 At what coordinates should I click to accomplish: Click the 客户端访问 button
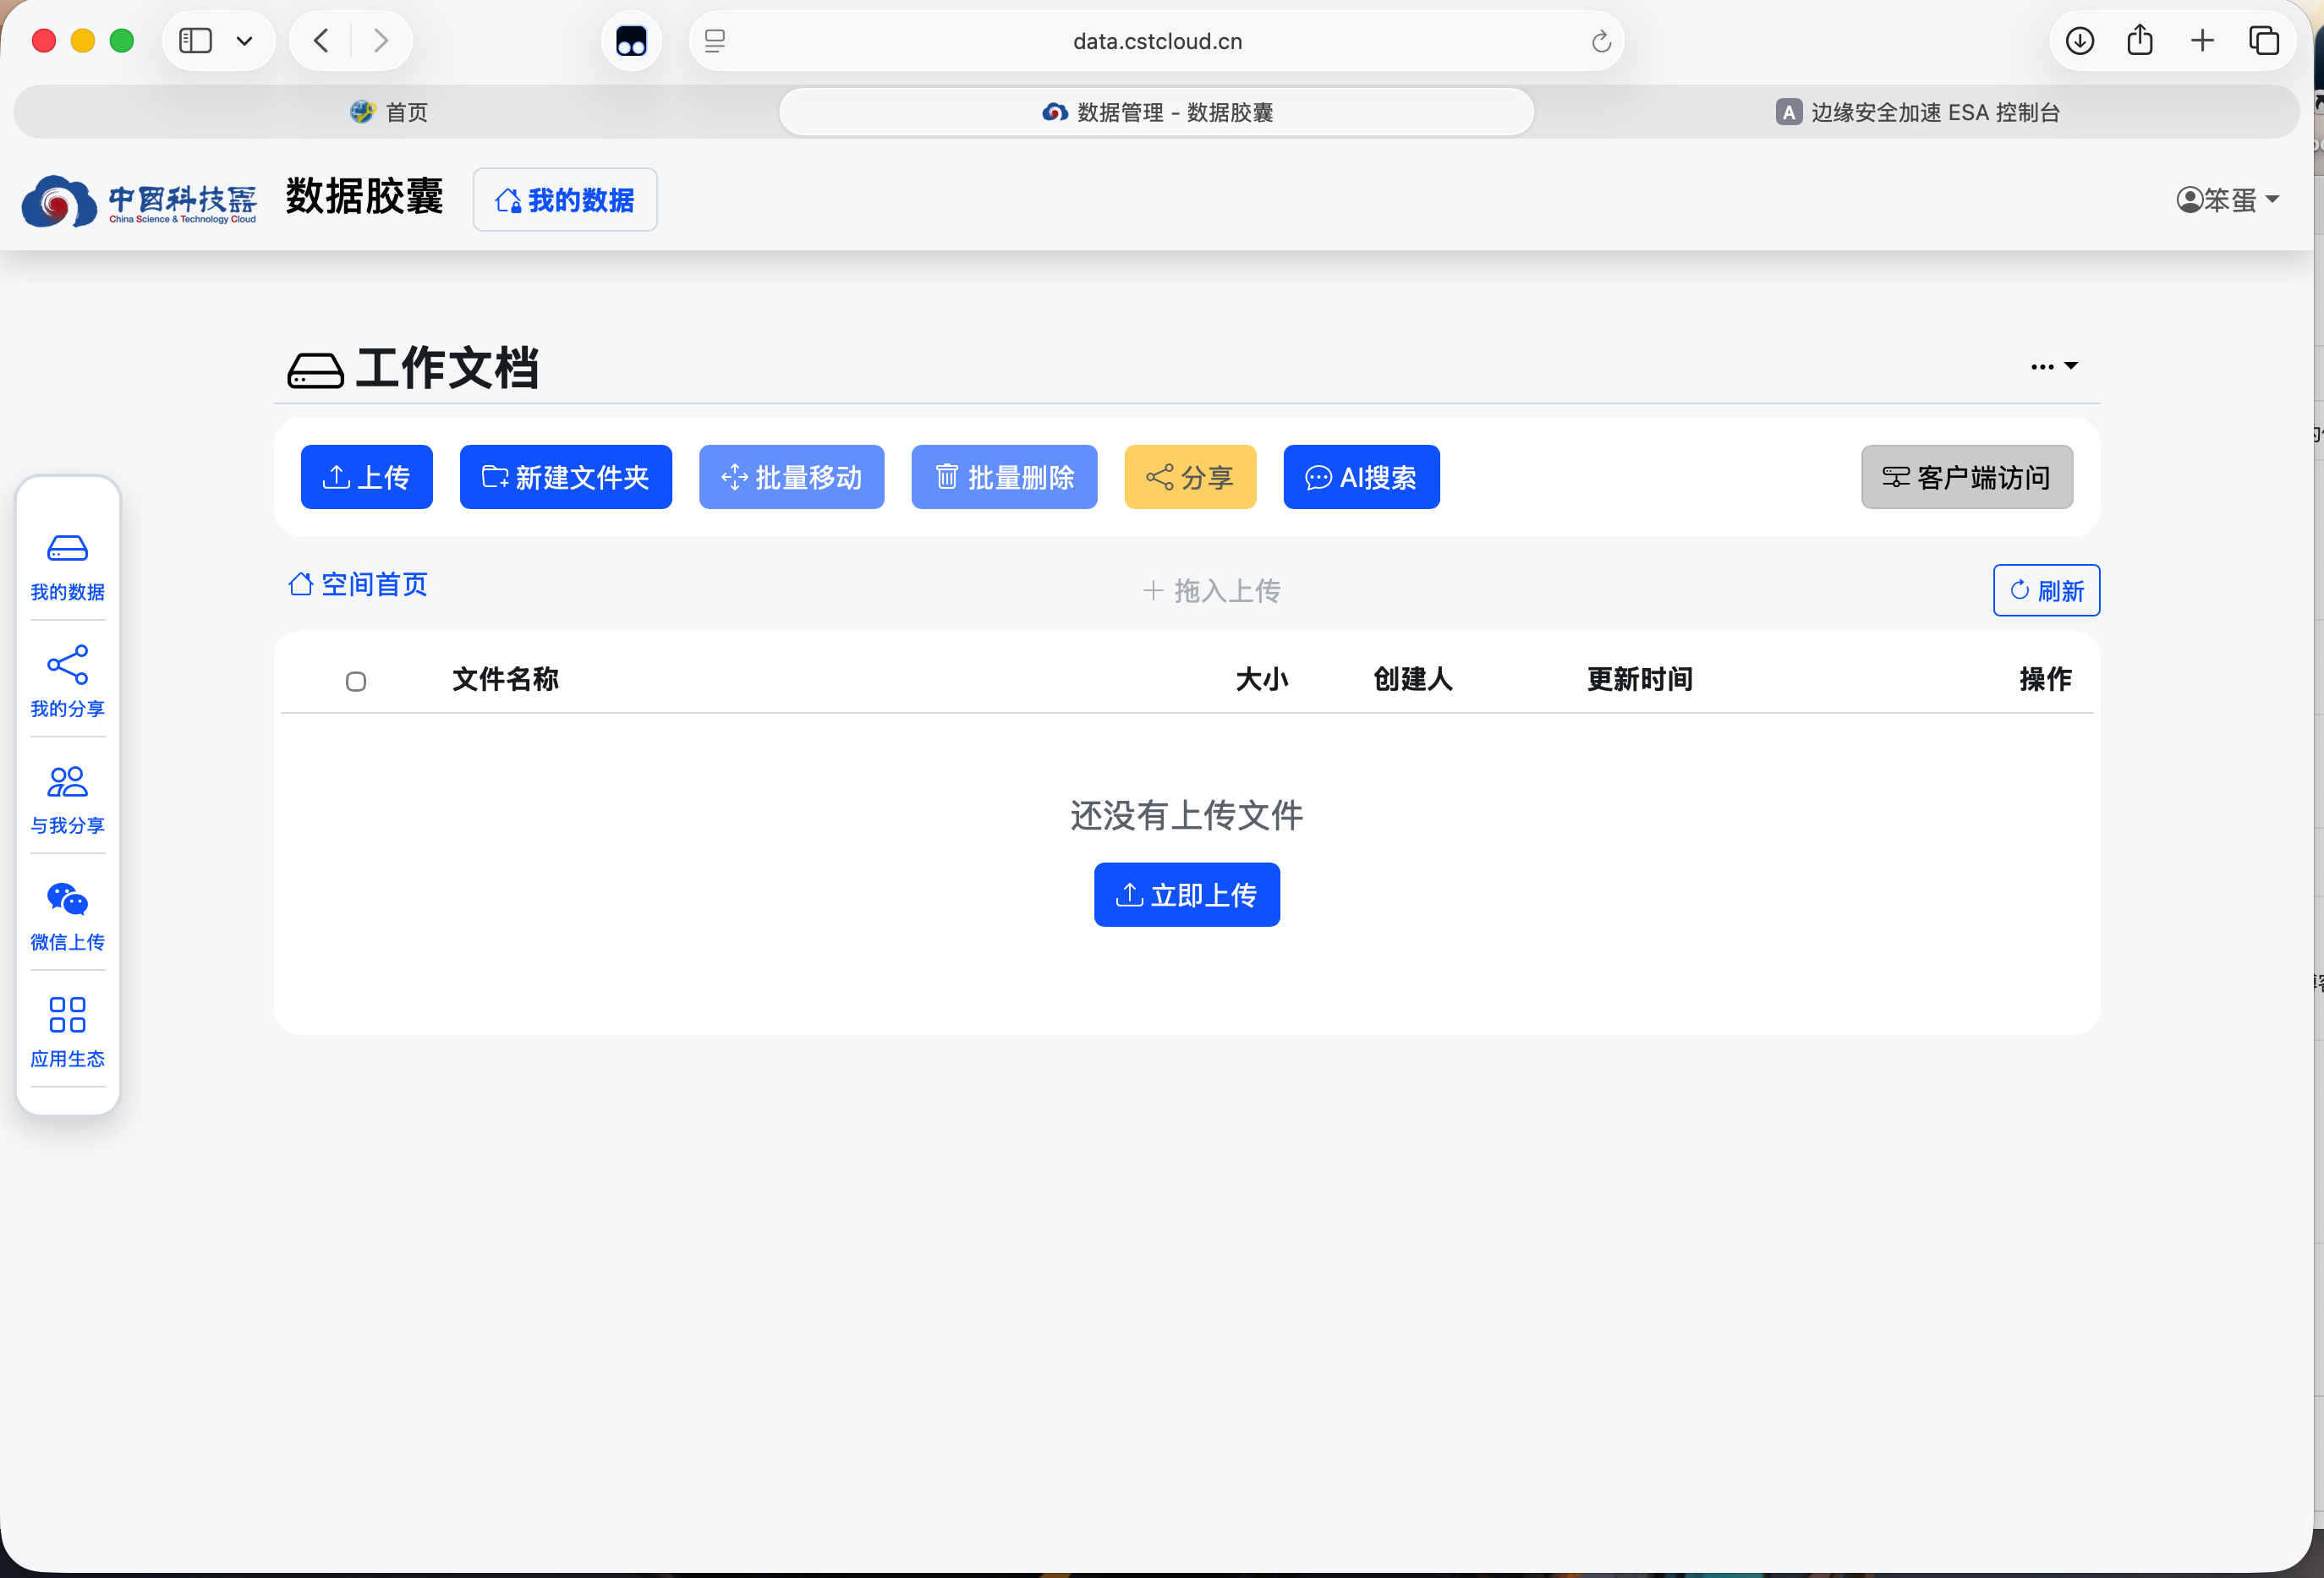(x=1966, y=477)
